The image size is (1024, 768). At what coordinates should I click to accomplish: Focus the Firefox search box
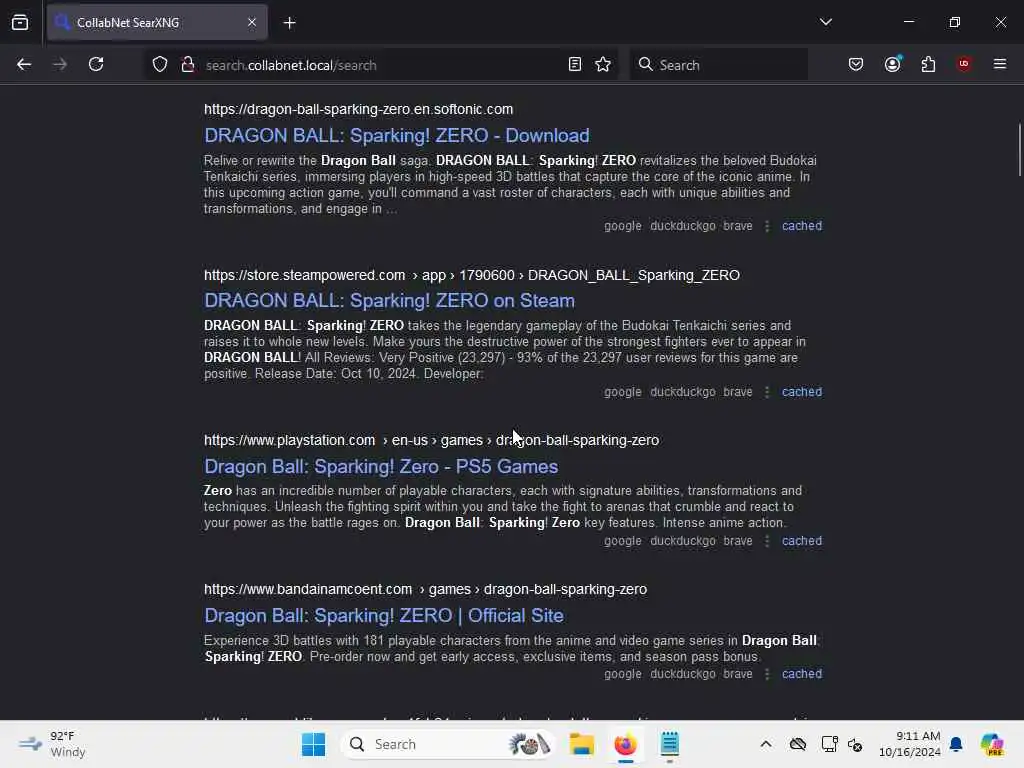pyautogui.click(x=718, y=65)
